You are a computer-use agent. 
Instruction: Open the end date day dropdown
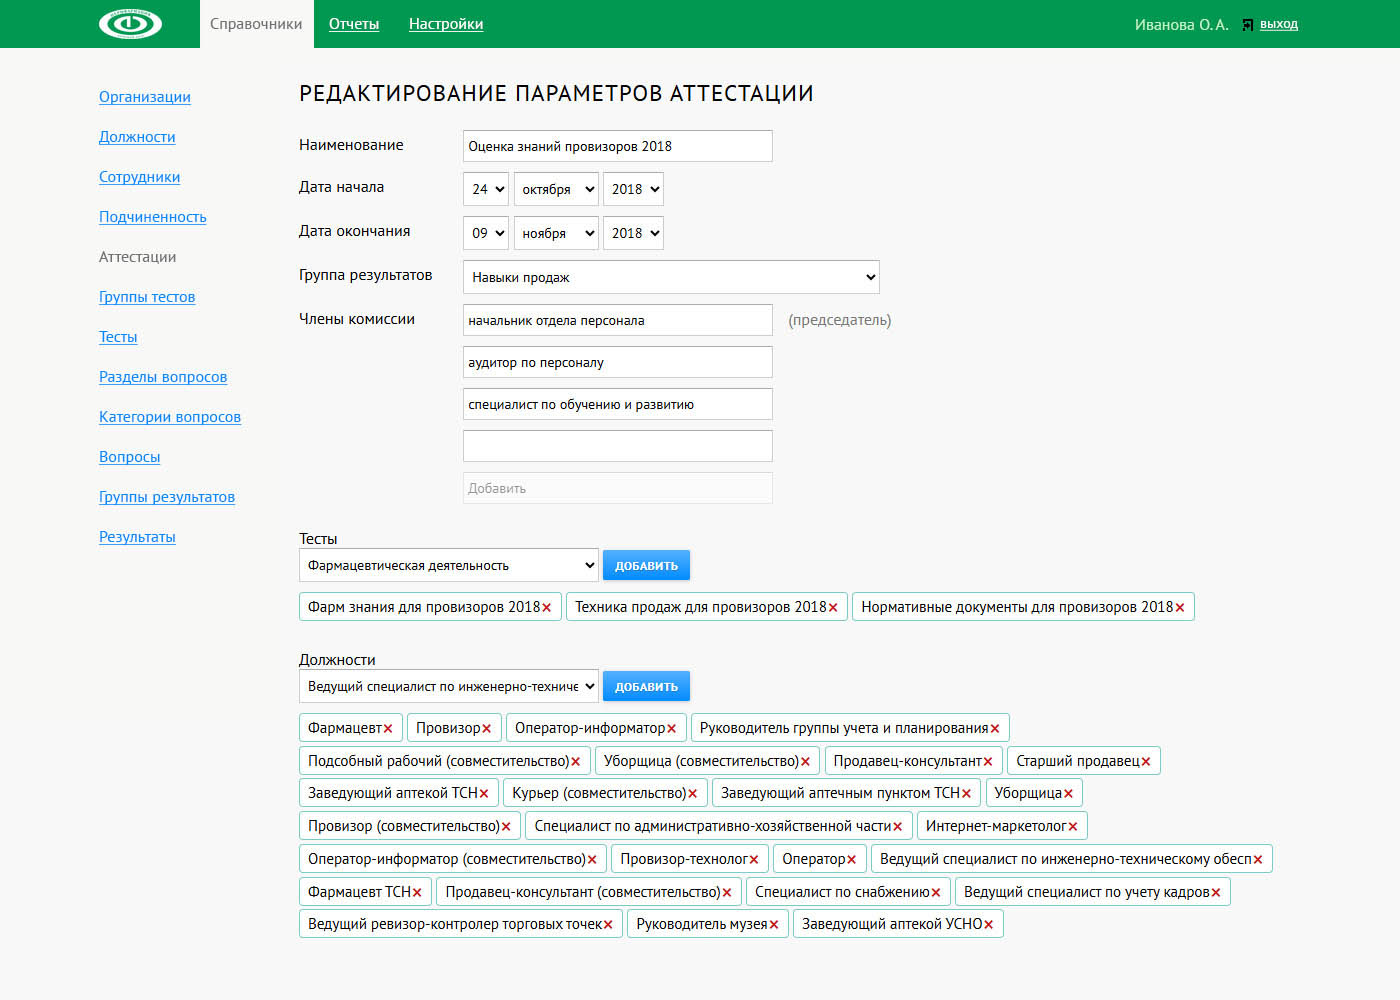click(487, 233)
